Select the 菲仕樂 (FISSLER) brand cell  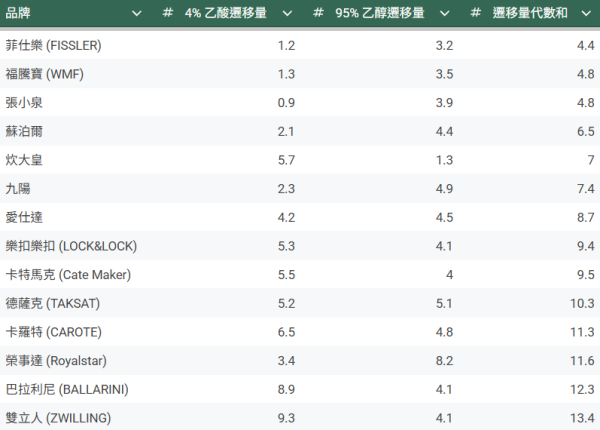click(x=53, y=46)
